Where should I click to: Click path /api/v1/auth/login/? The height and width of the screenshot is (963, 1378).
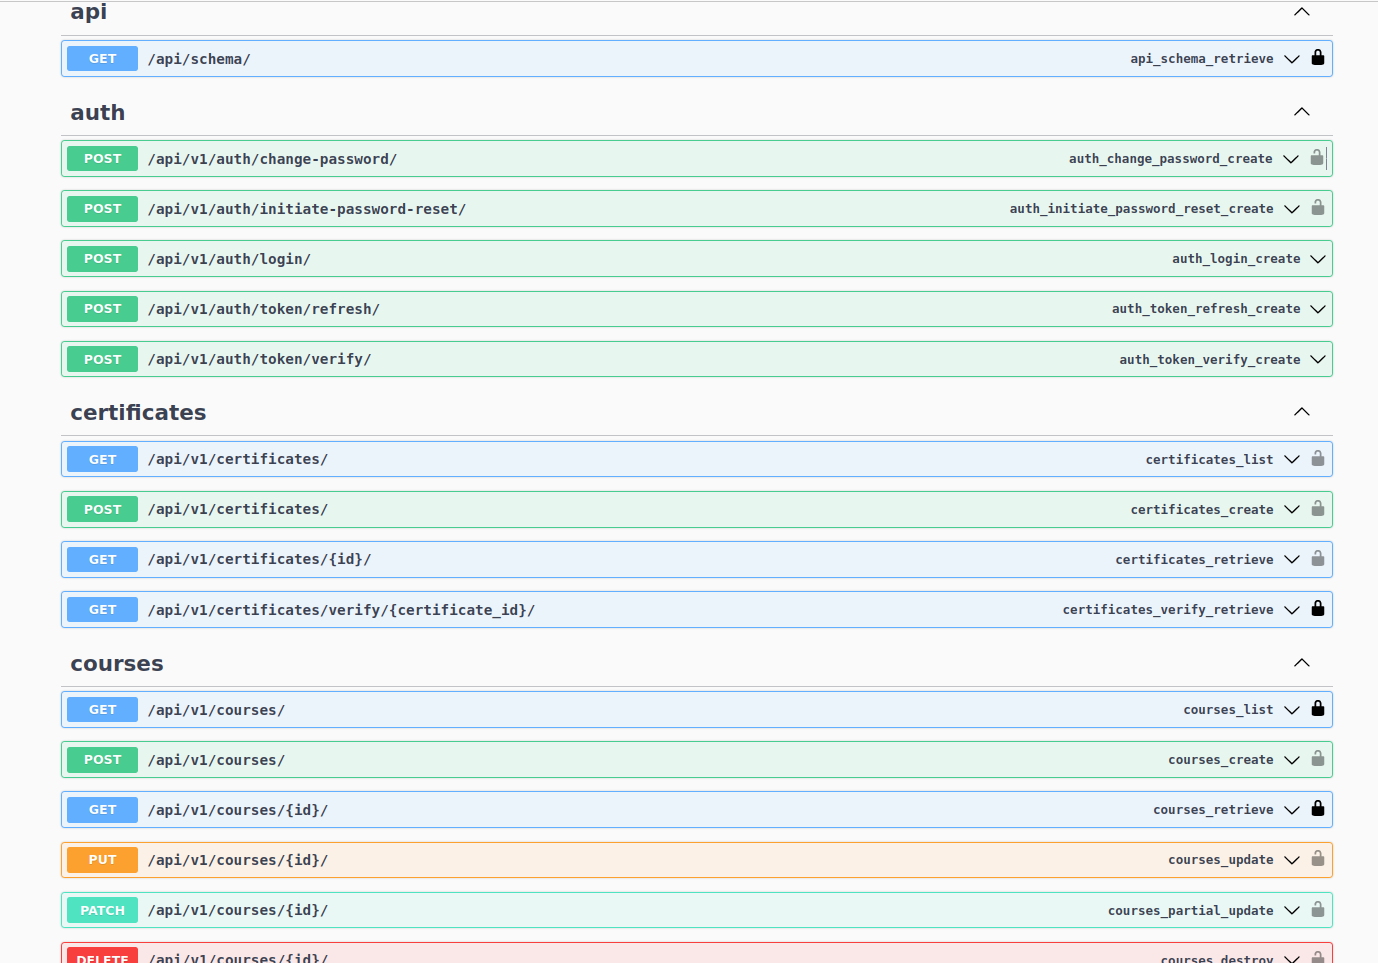tap(229, 259)
